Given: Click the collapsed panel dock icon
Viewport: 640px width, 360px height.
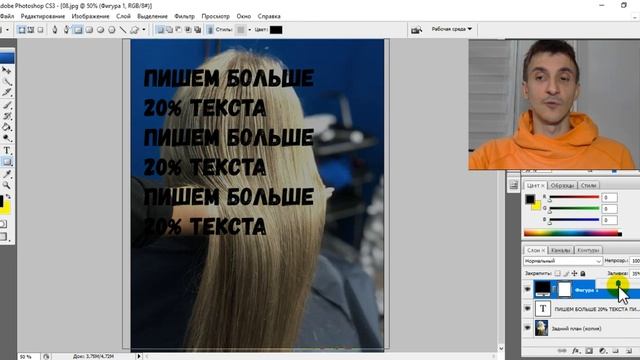Looking at the screenshot, I should [x=514, y=185].
